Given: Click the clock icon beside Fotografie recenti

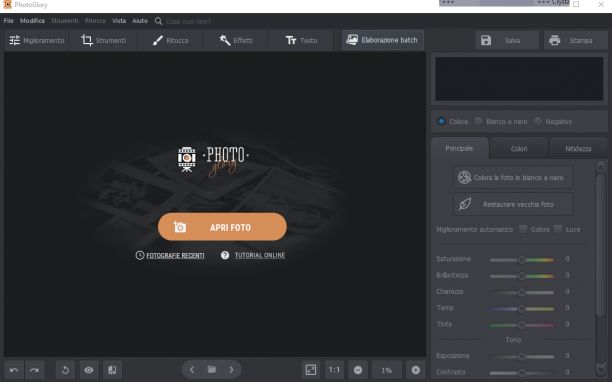Looking at the screenshot, I should [x=140, y=255].
